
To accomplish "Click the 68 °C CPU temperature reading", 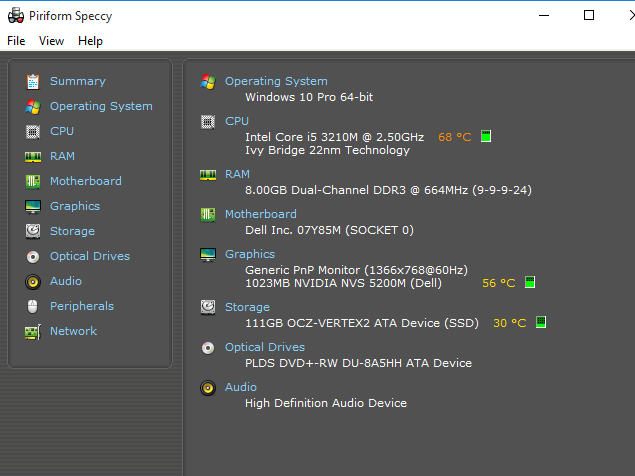I will (455, 137).
